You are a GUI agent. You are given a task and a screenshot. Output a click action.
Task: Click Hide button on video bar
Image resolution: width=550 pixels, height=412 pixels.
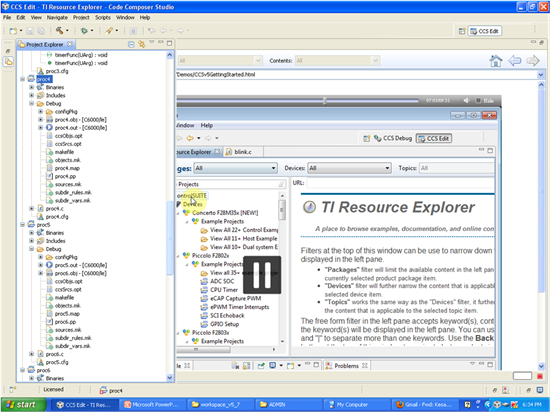click(x=485, y=101)
